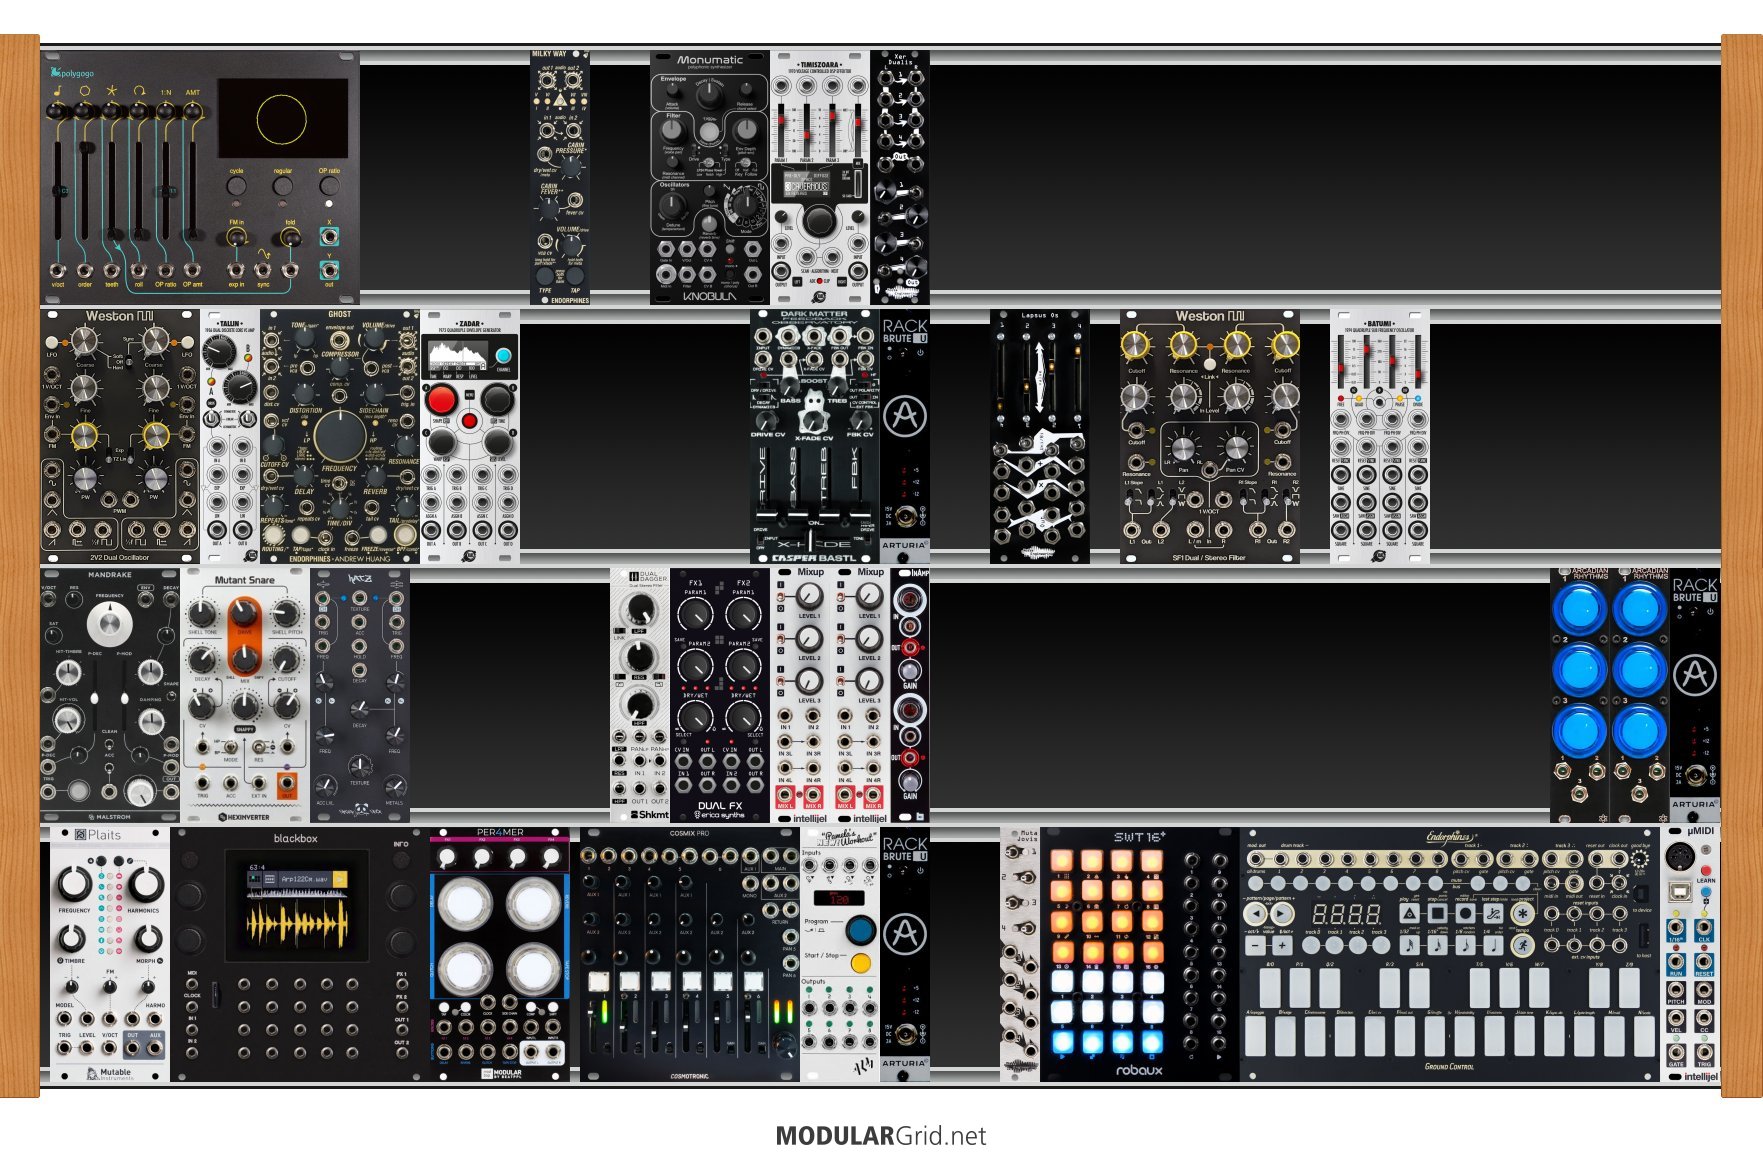Viewport: 1763px width, 1157px height.
Task: Click Pamela's Workout blue program encoder
Action: click(x=859, y=930)
